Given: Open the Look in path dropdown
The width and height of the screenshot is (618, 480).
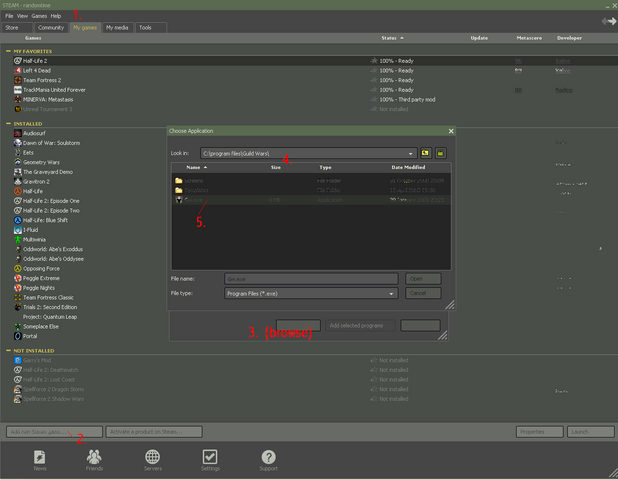Looking at the screenshot, I should pyautogui.click(x=410, y=153).
